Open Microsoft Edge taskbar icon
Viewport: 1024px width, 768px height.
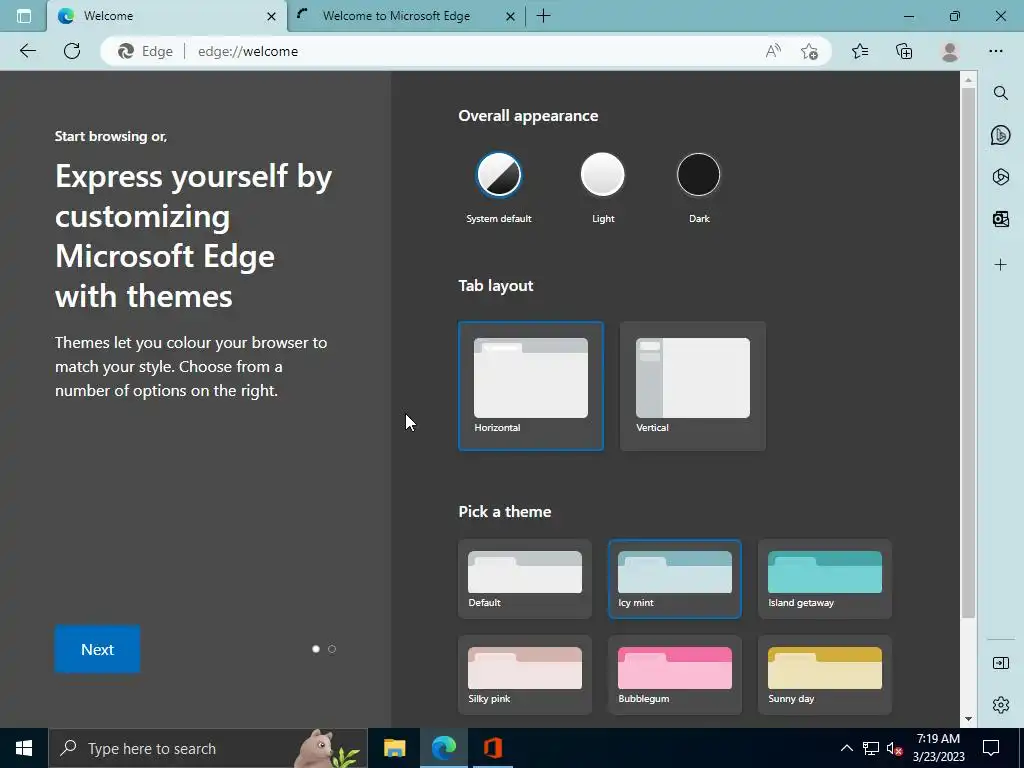[444, 748]
